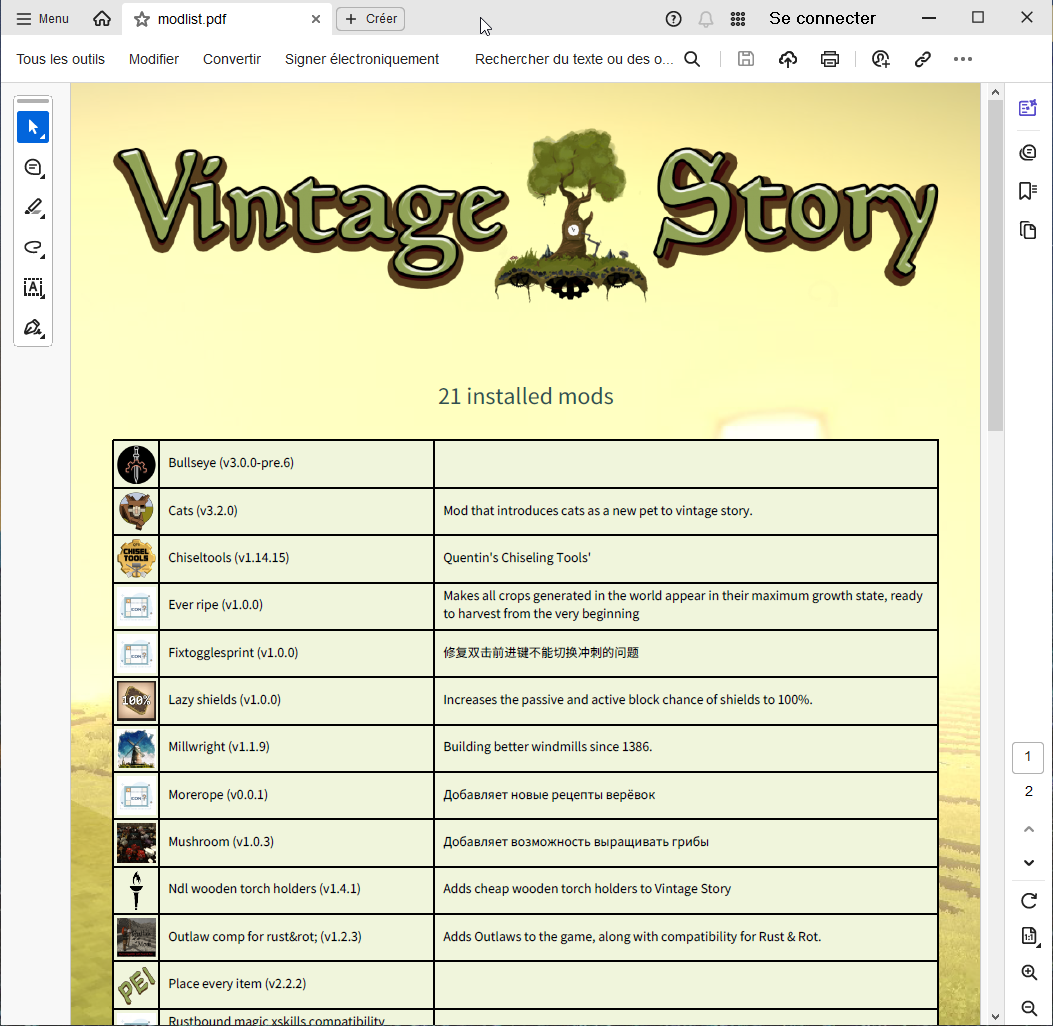
Task: Click 'Quentin's Chiseling Tools' description
Action: 516,558
